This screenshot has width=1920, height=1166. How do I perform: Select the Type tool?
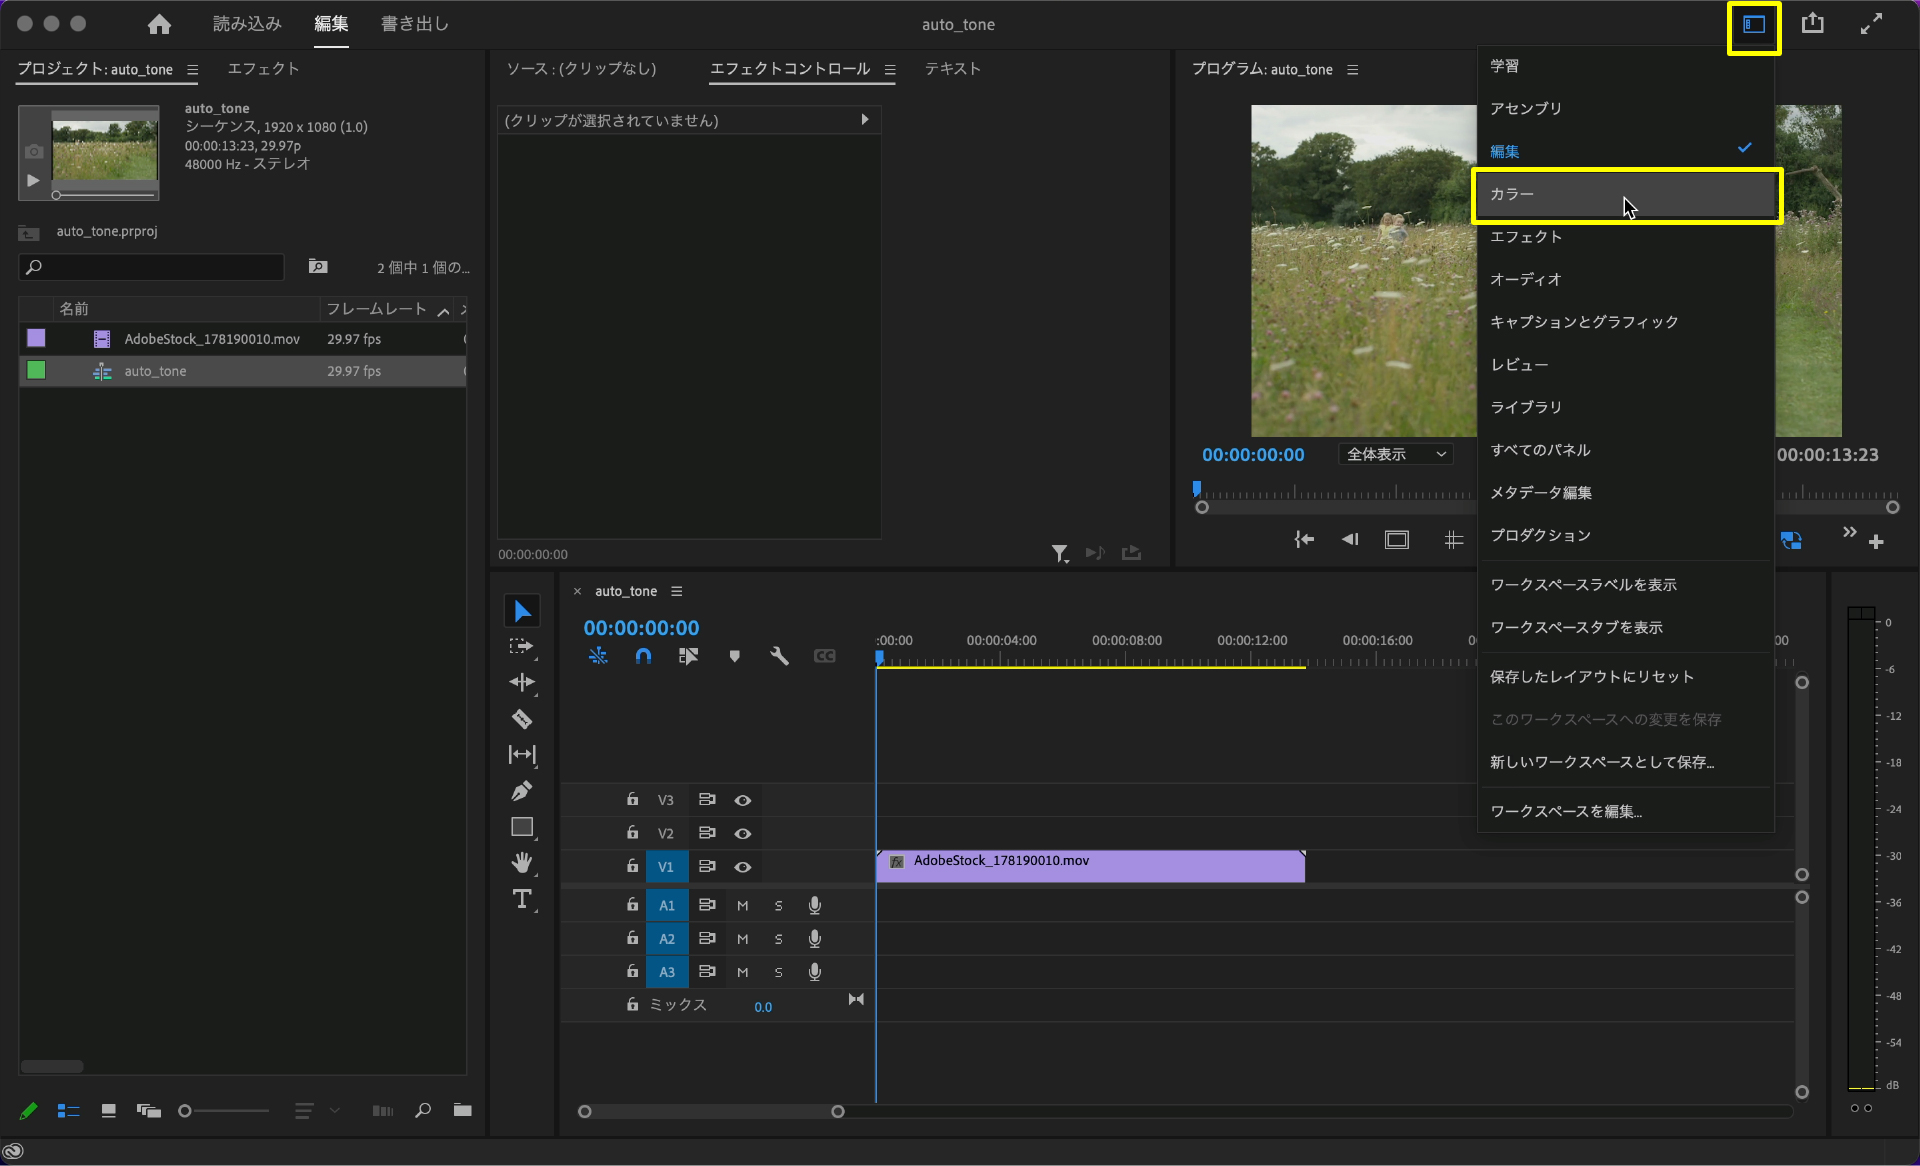(x=522, y=899)
